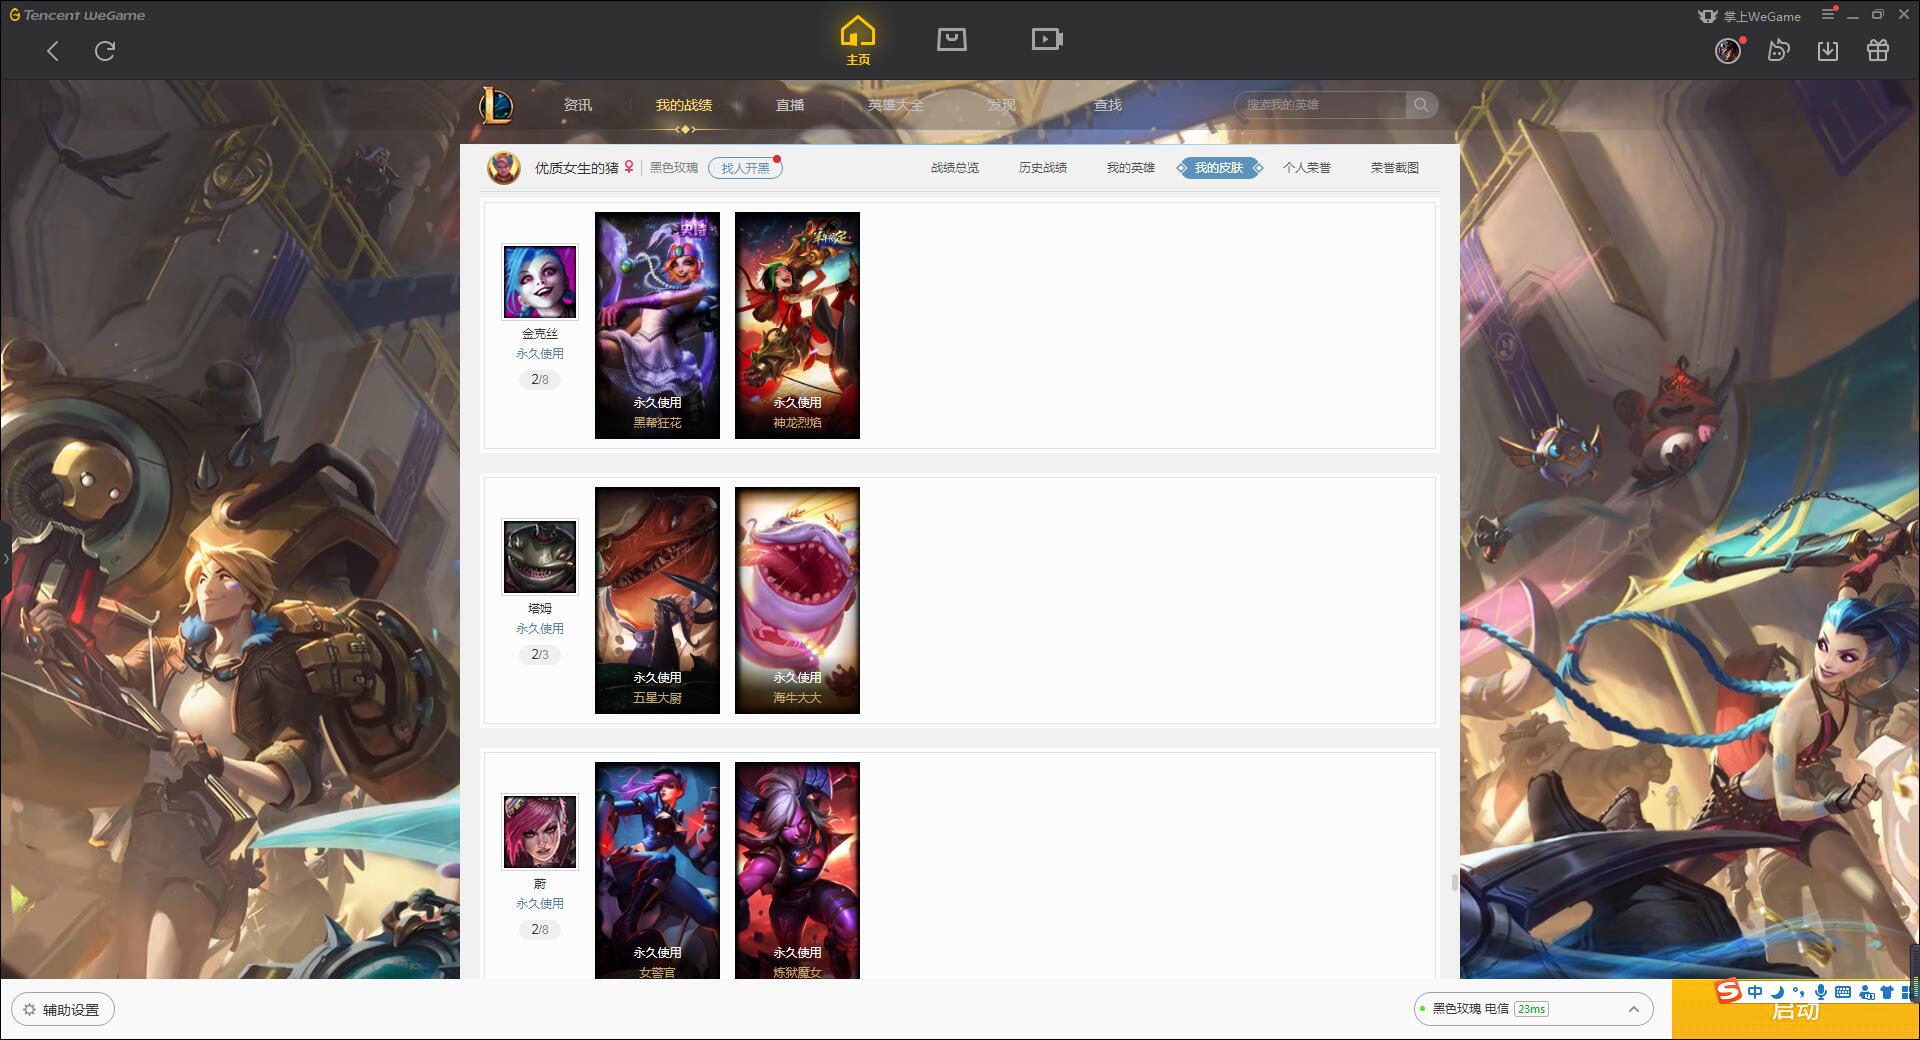Open the 发现 discover tab

[1002, 105]
